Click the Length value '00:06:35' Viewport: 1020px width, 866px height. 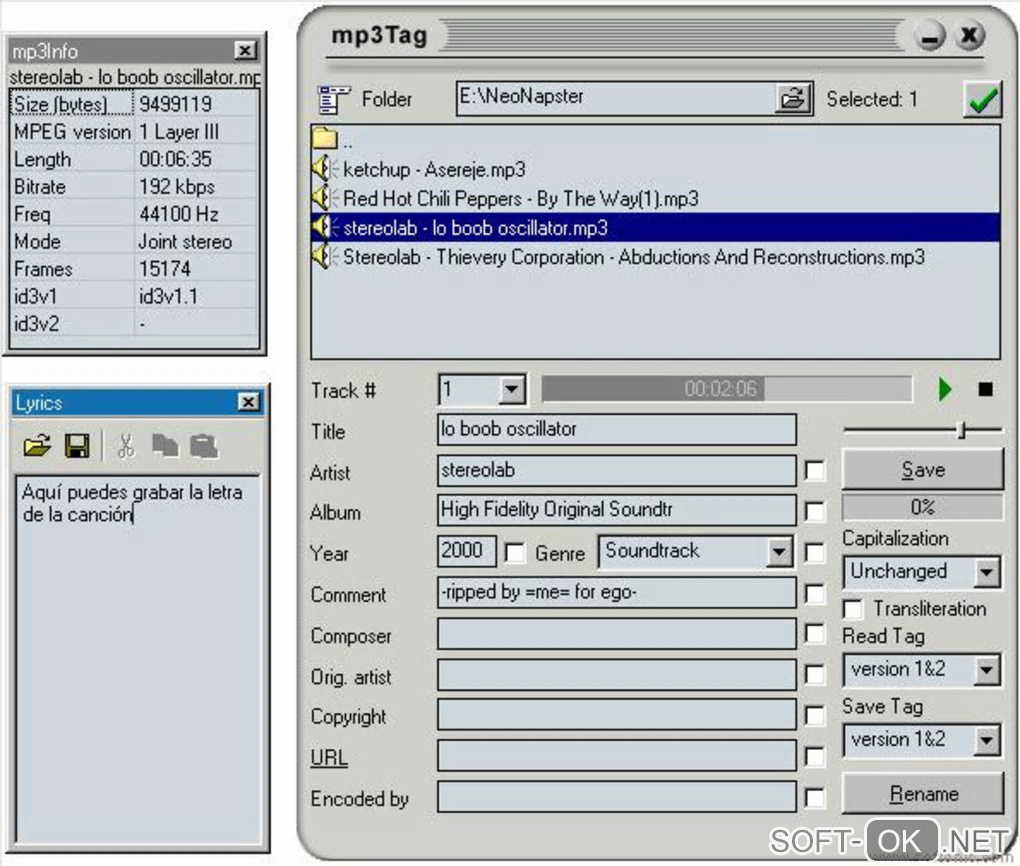175,159
